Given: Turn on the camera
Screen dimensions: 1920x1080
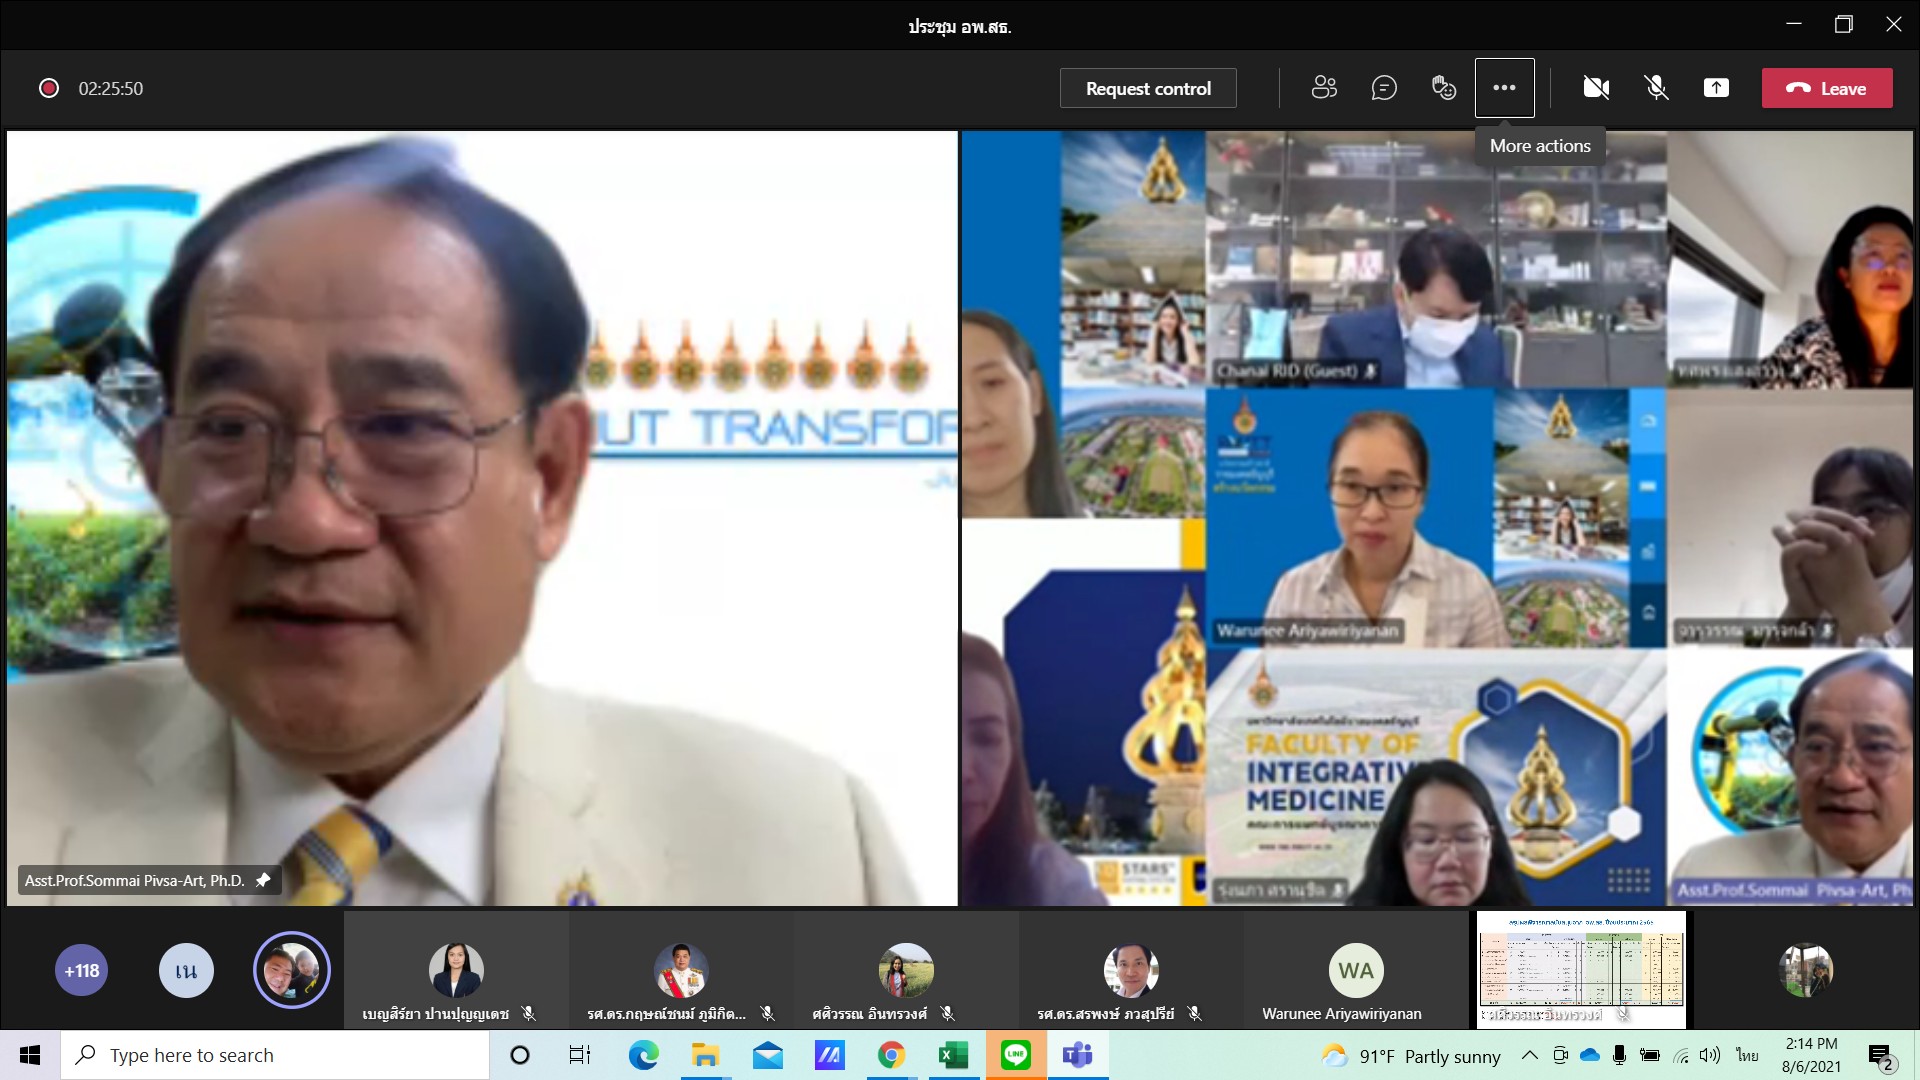Looking at the screenshot, I should (x=1596, y=88).
